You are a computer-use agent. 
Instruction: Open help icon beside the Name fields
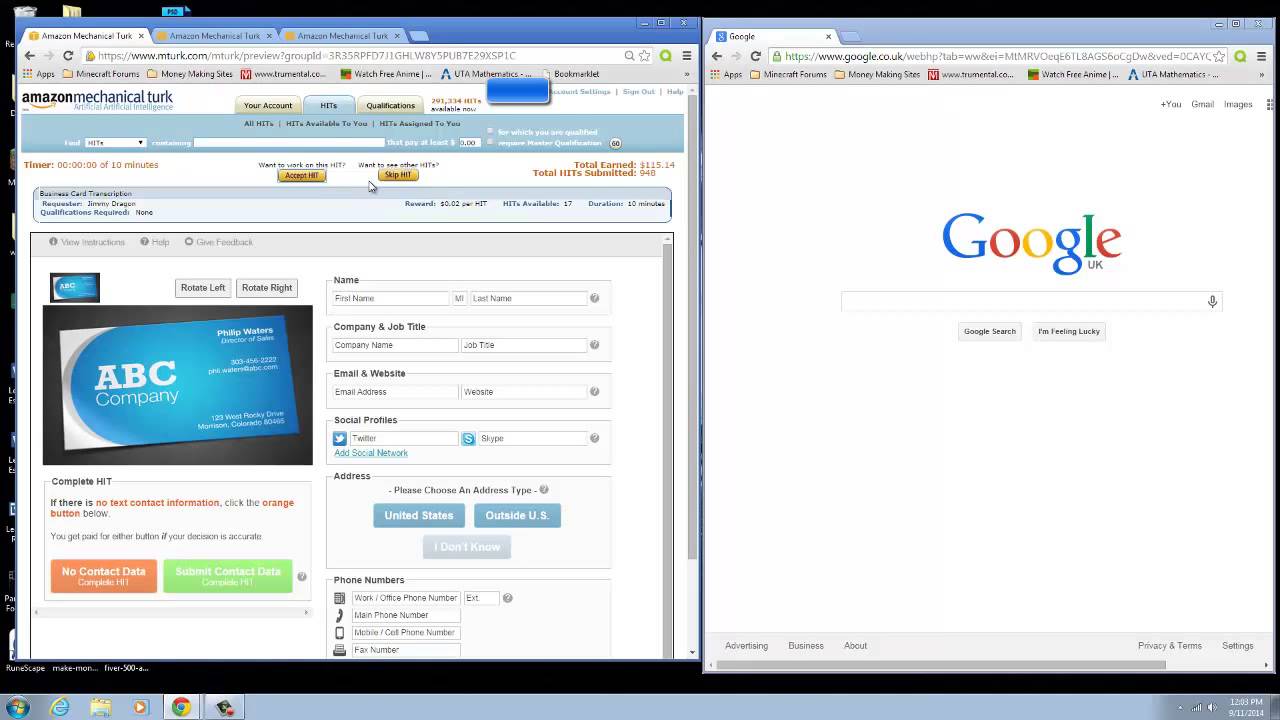(x=594, y=298)
